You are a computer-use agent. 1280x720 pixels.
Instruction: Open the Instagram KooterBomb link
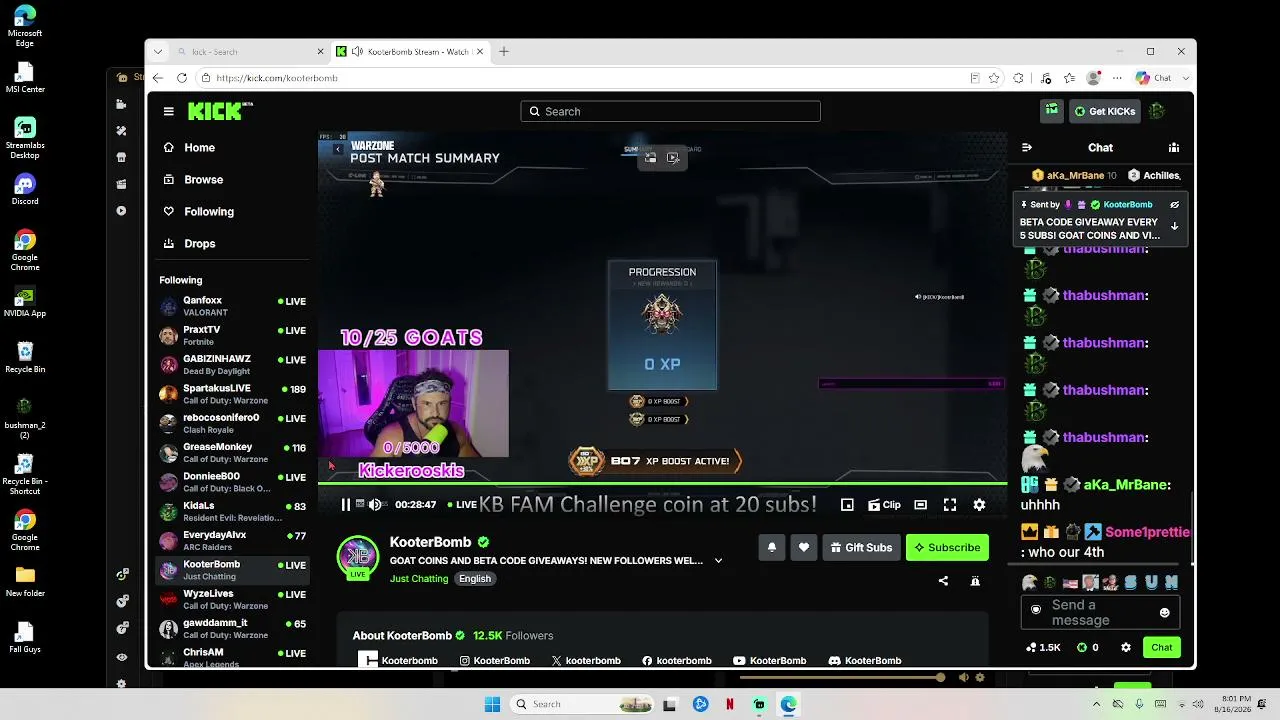pyautogui.click(x=494, y=661)
